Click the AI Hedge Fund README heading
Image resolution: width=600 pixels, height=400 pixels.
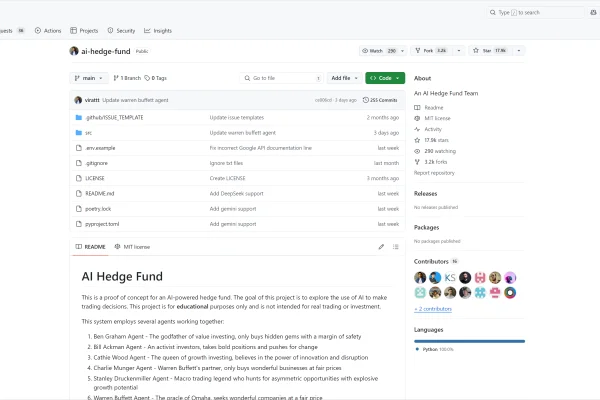click(x=122, y=276)
